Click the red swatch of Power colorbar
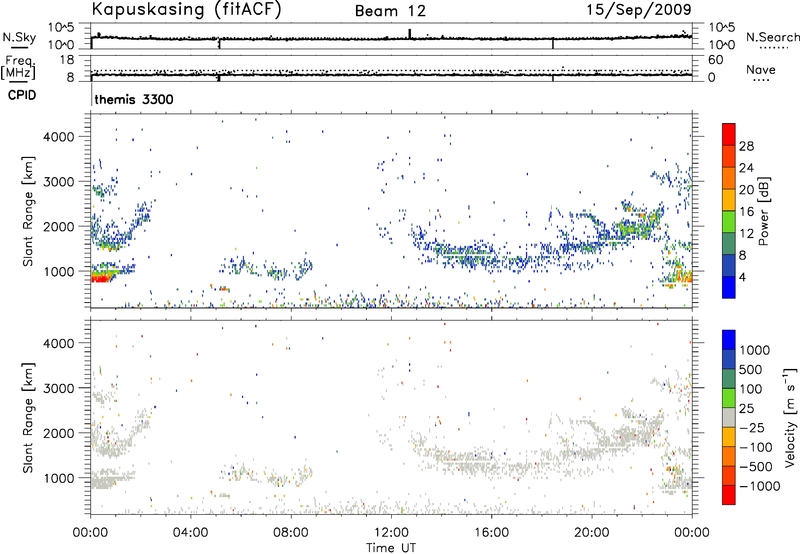 pyautogui.click(x=729, y=134)
